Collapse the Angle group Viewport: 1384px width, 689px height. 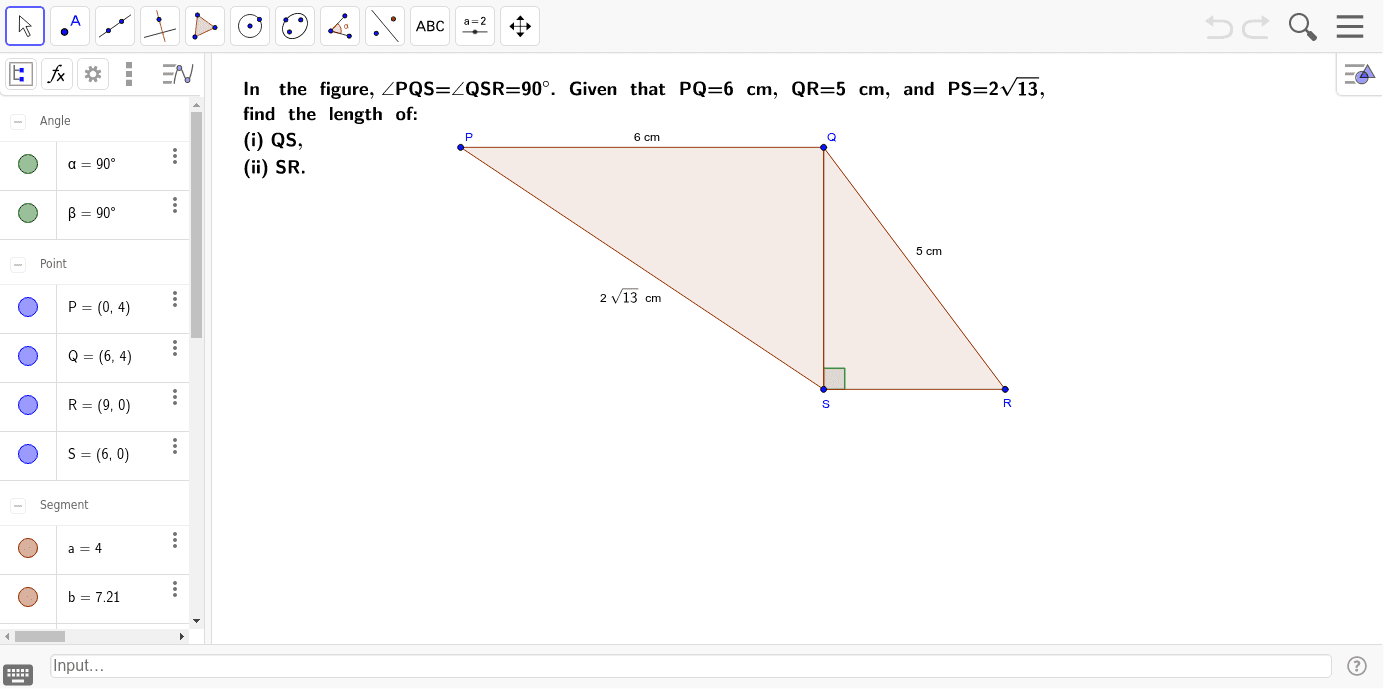tap(18, 121)
